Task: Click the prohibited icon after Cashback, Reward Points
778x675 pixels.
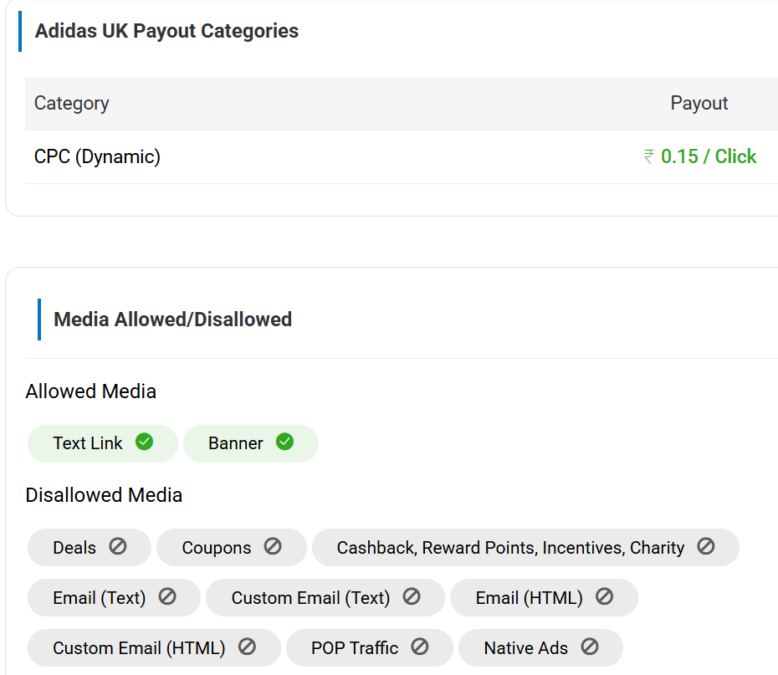Action: (x=706, y=547)
